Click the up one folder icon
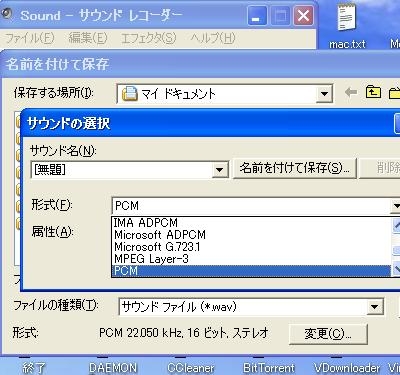Image resolution: width=400 pixels, height=375 pixels. click(x=373, y=92)
